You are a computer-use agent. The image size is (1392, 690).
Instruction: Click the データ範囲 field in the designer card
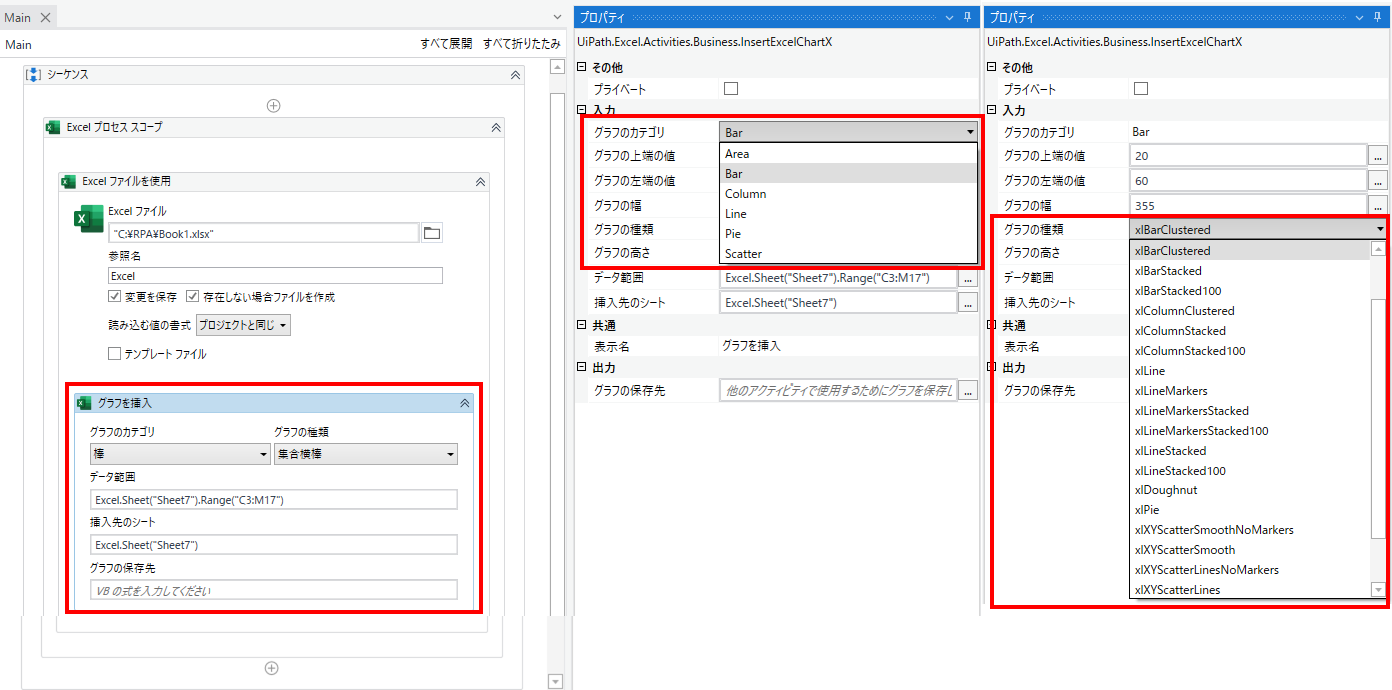tap(273, 500)
